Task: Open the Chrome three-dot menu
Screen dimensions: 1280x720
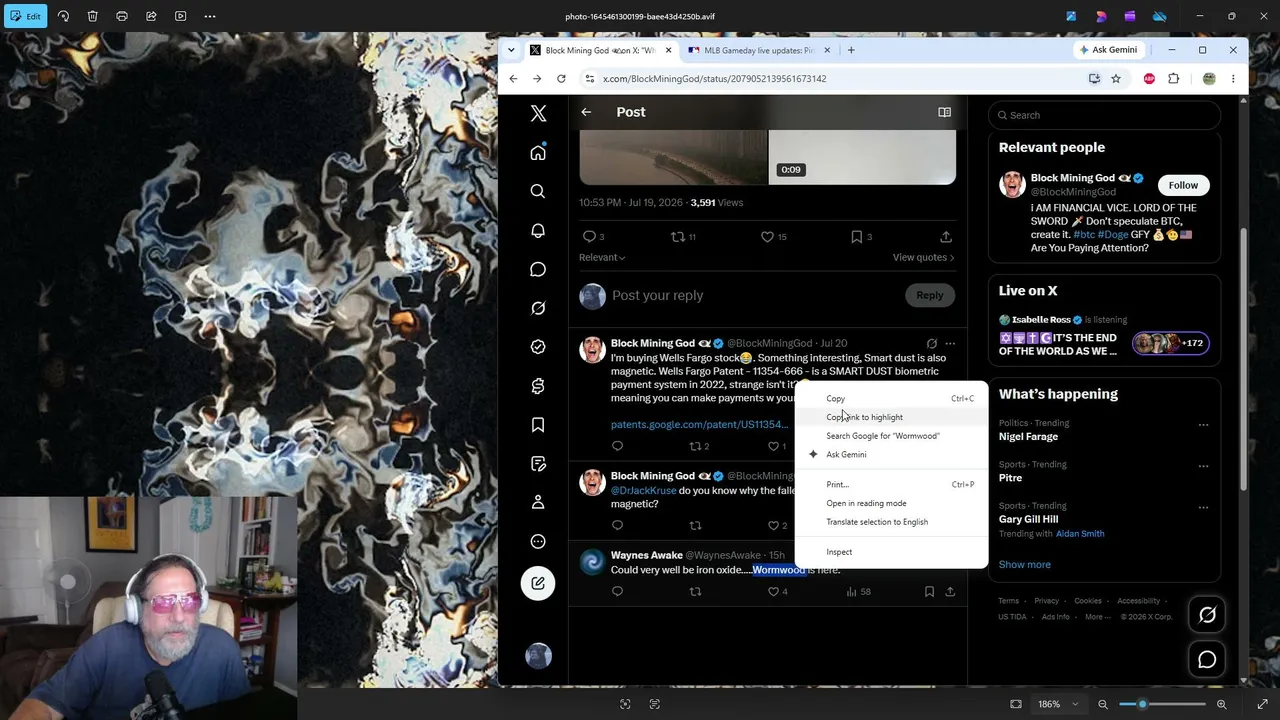Action: [1233, 79]
